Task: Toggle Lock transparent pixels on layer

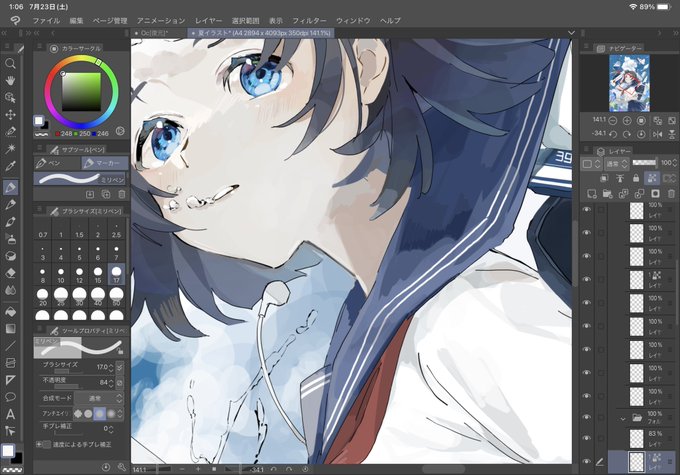Action: click(651, 178)
